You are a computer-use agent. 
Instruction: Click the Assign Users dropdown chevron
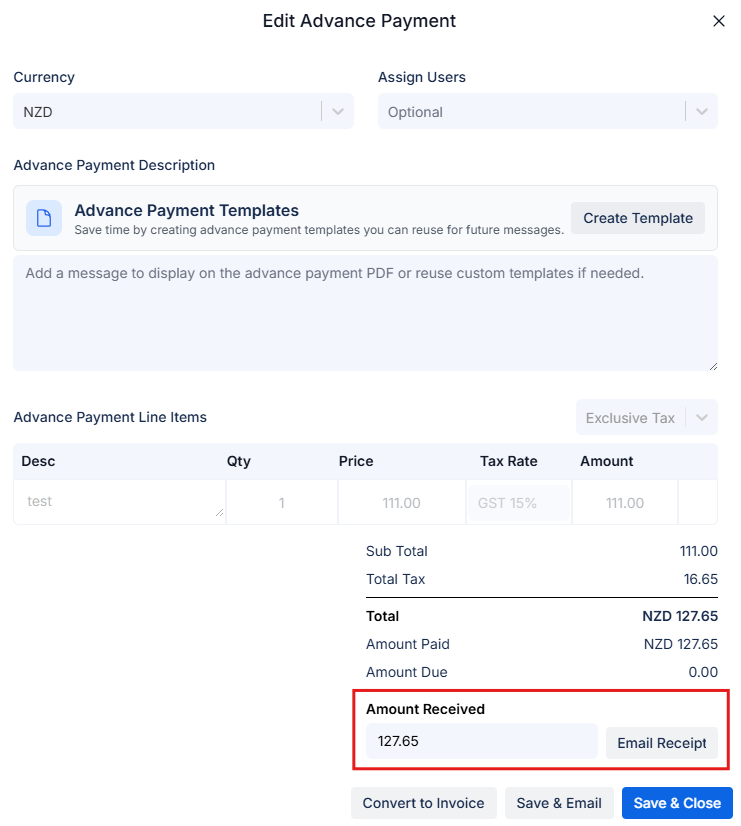[x=703, y=111]
